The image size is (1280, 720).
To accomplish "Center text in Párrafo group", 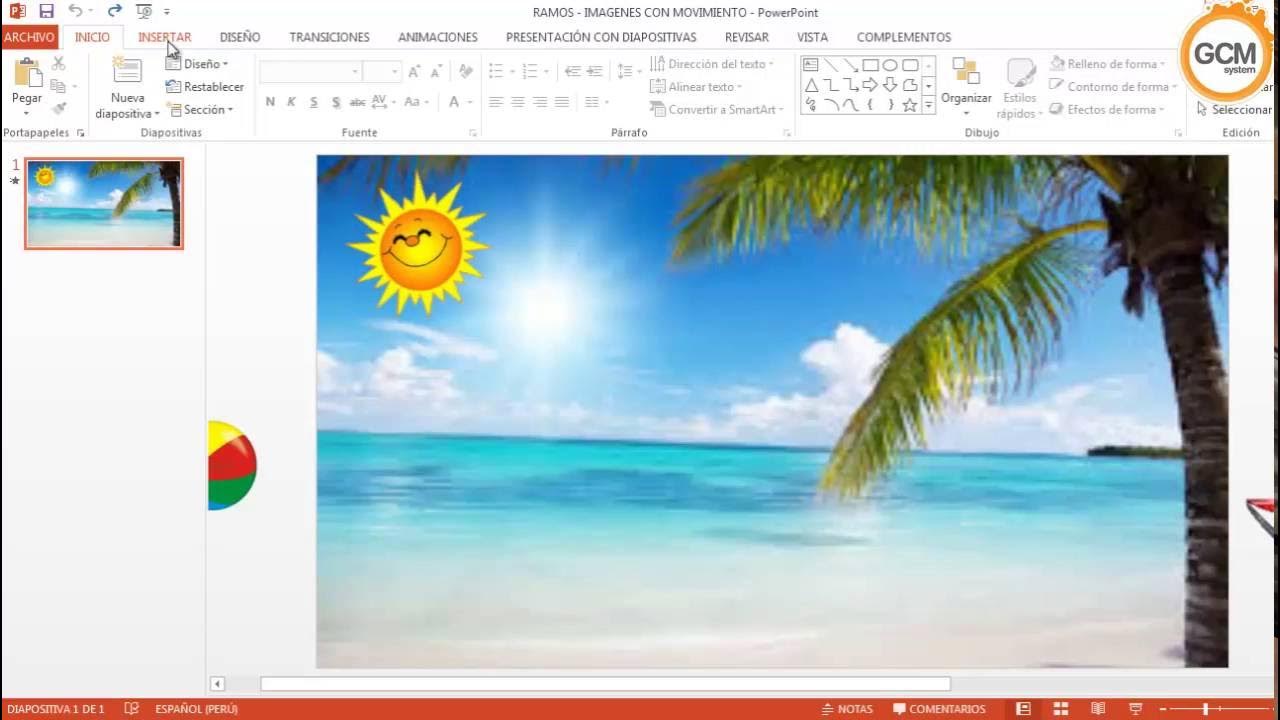I will (x=517, y=102).
